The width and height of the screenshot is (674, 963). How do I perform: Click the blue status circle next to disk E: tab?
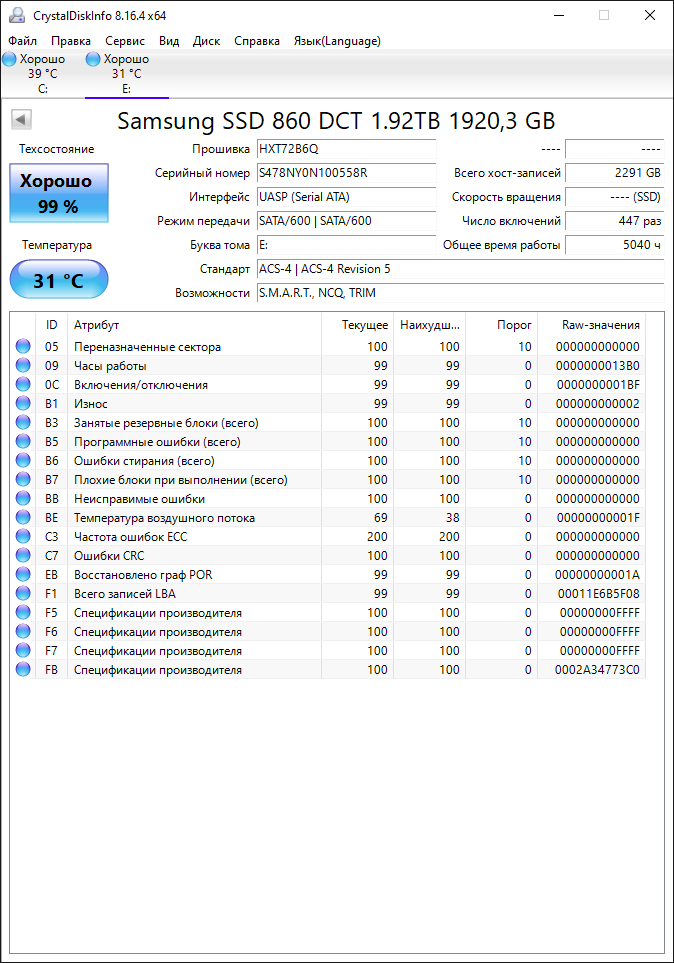click(93, 59)
